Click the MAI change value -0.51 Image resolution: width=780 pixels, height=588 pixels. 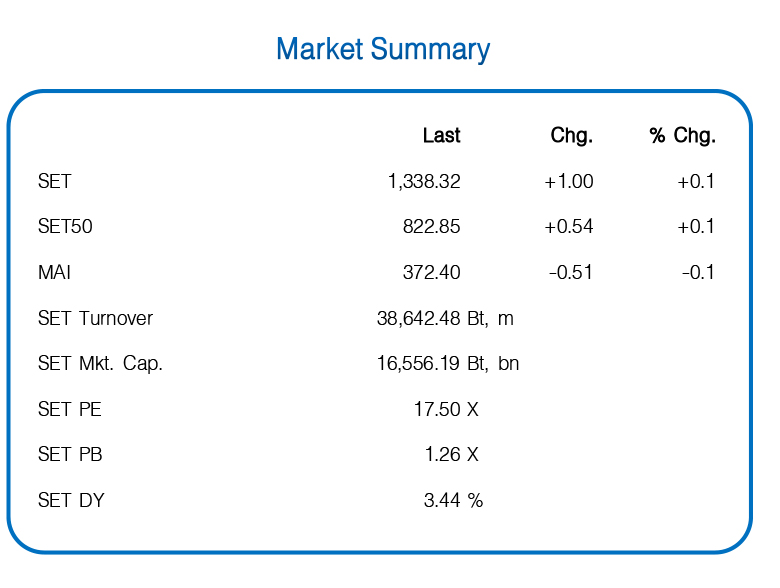[x=571, y=272]
